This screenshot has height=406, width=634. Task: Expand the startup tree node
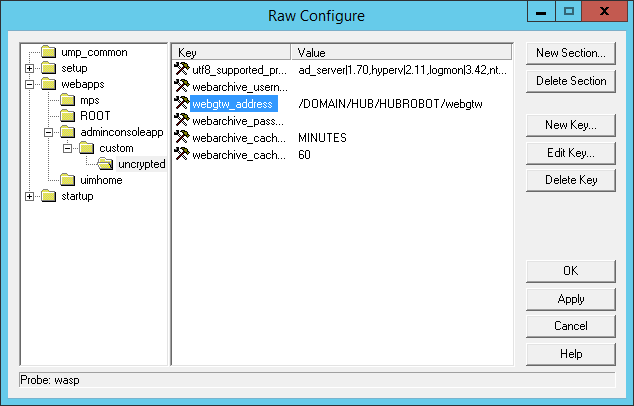point(30,196)
